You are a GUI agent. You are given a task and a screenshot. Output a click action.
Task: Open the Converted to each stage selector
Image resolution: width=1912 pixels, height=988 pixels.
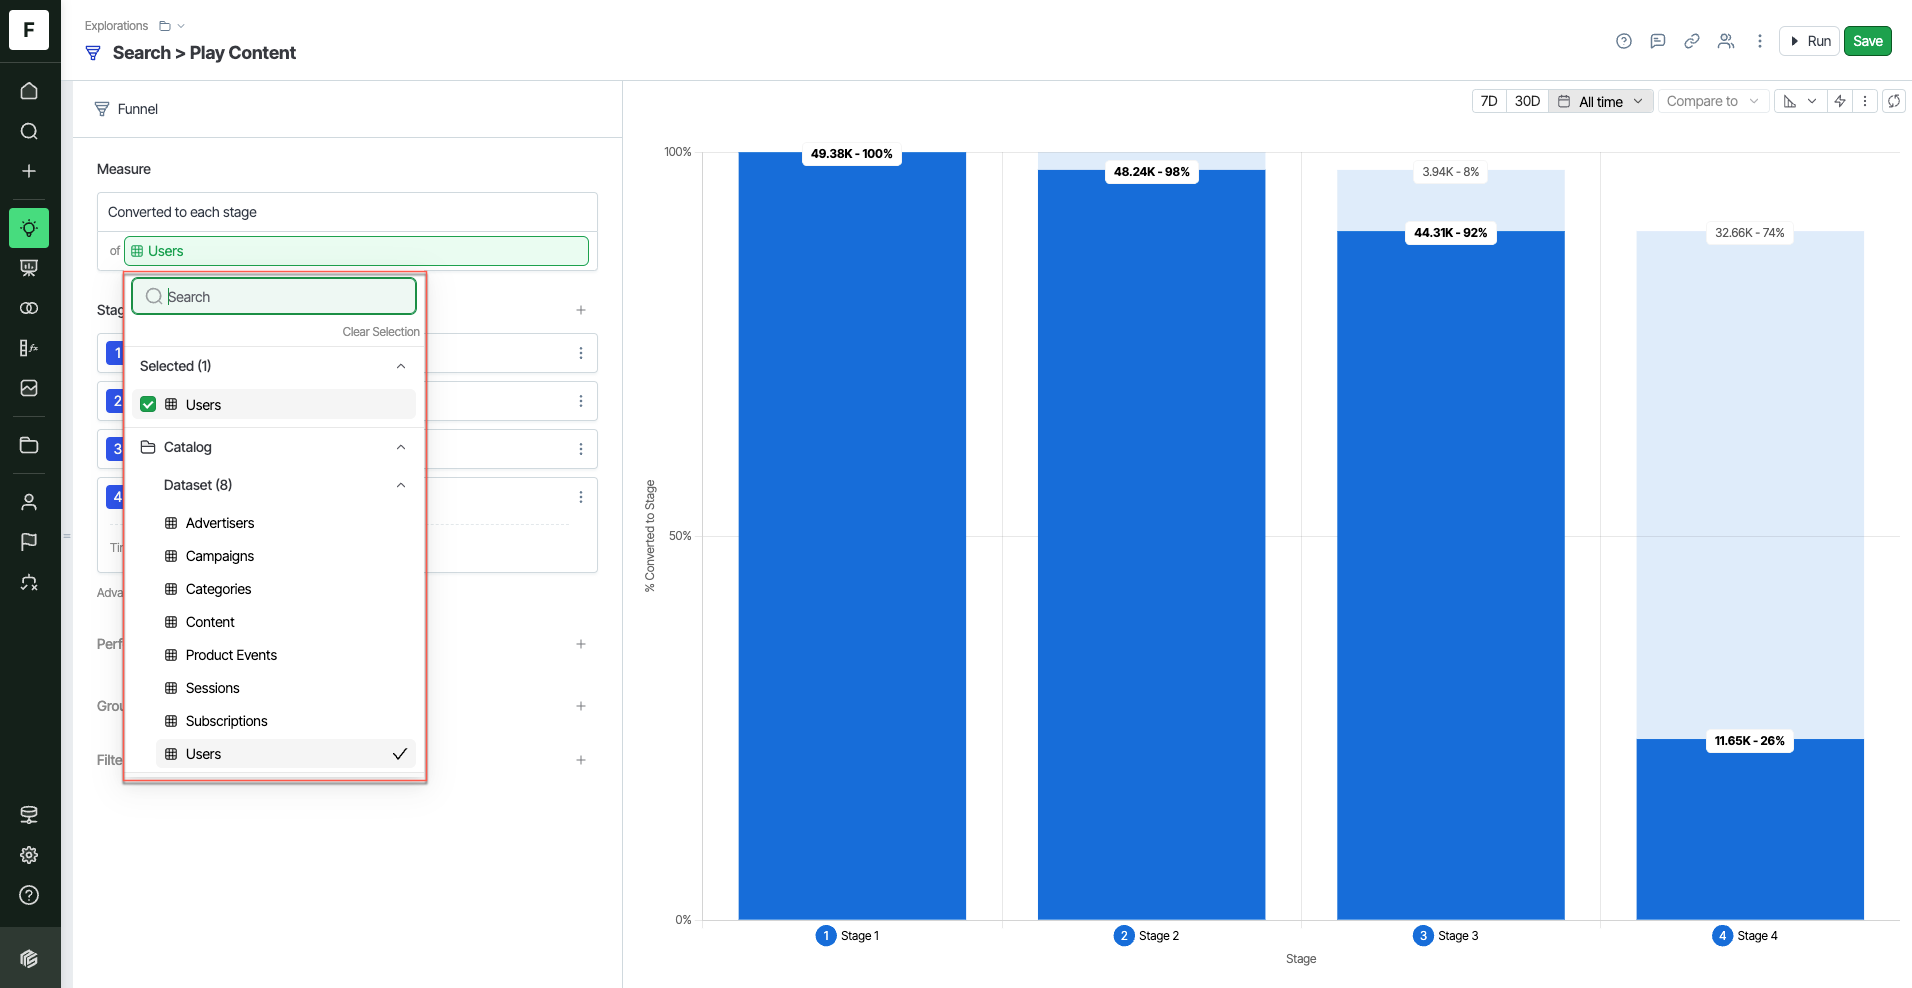click(347, 212)
